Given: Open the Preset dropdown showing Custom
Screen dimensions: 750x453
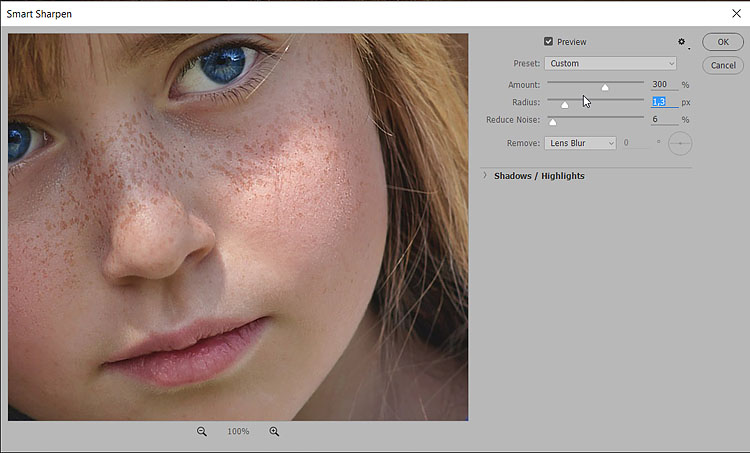Looking at the screenshot, I should tap(611, 64).
